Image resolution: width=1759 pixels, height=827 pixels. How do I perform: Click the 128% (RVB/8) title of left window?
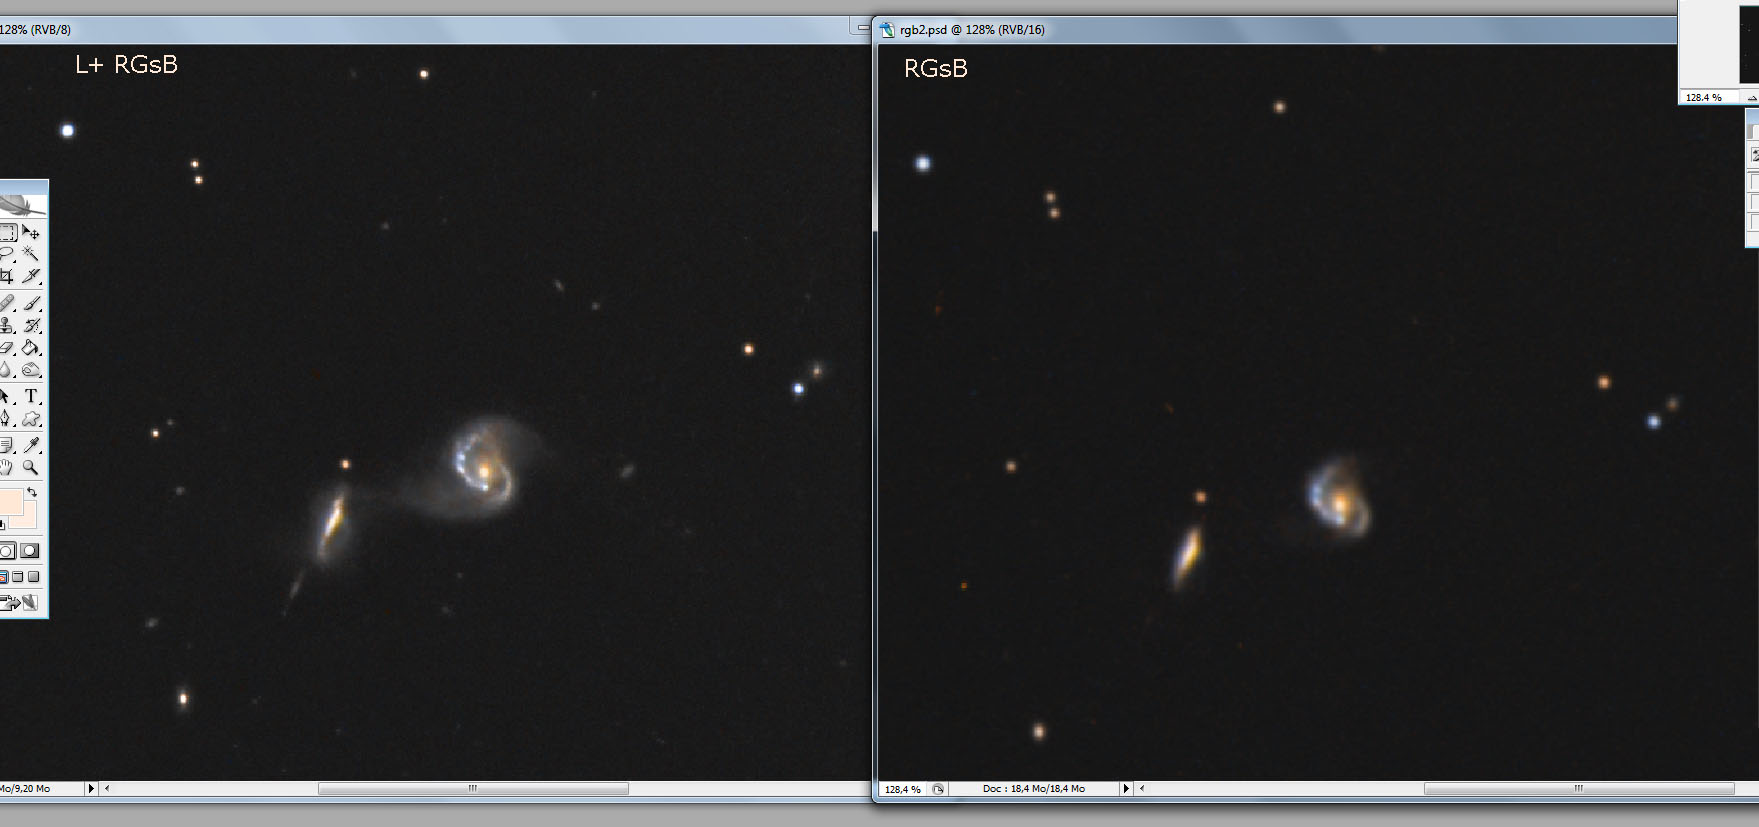tap(35, 30)
